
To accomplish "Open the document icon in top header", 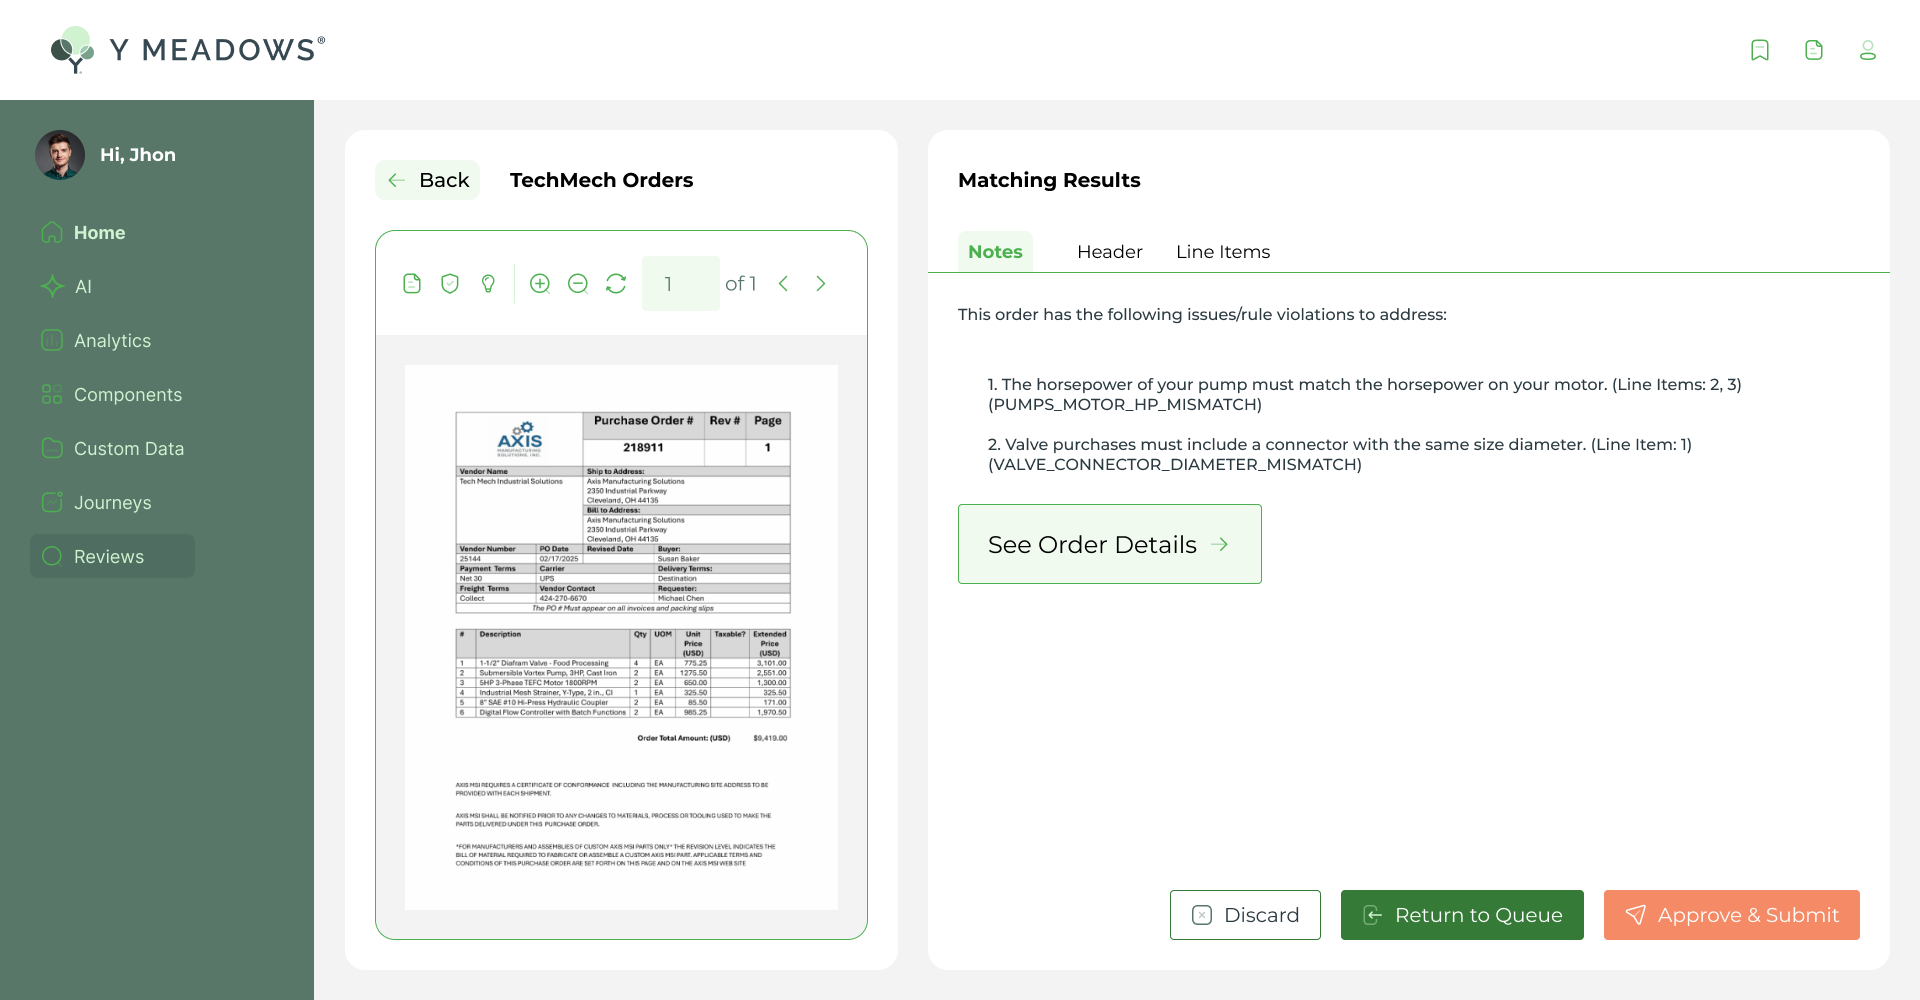I will (1814, 50).
